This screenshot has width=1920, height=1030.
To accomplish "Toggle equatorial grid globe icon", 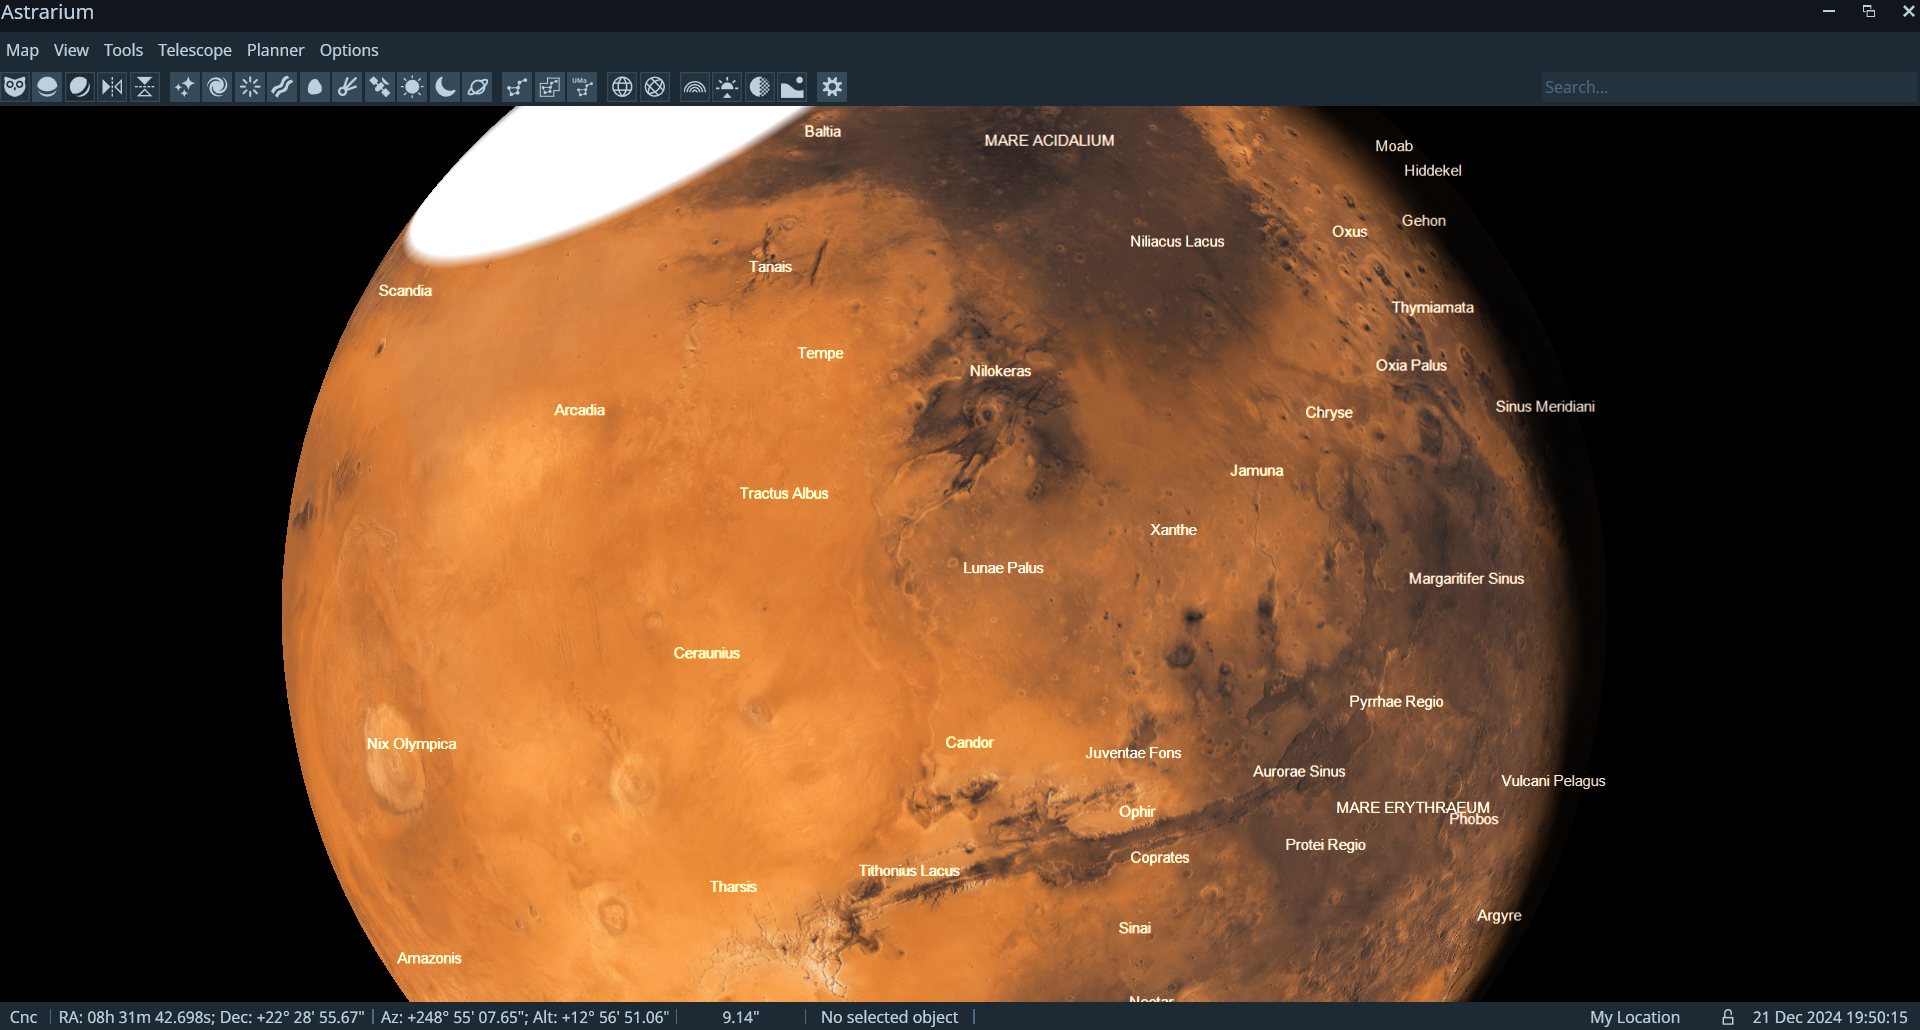I will click(622, 87).
